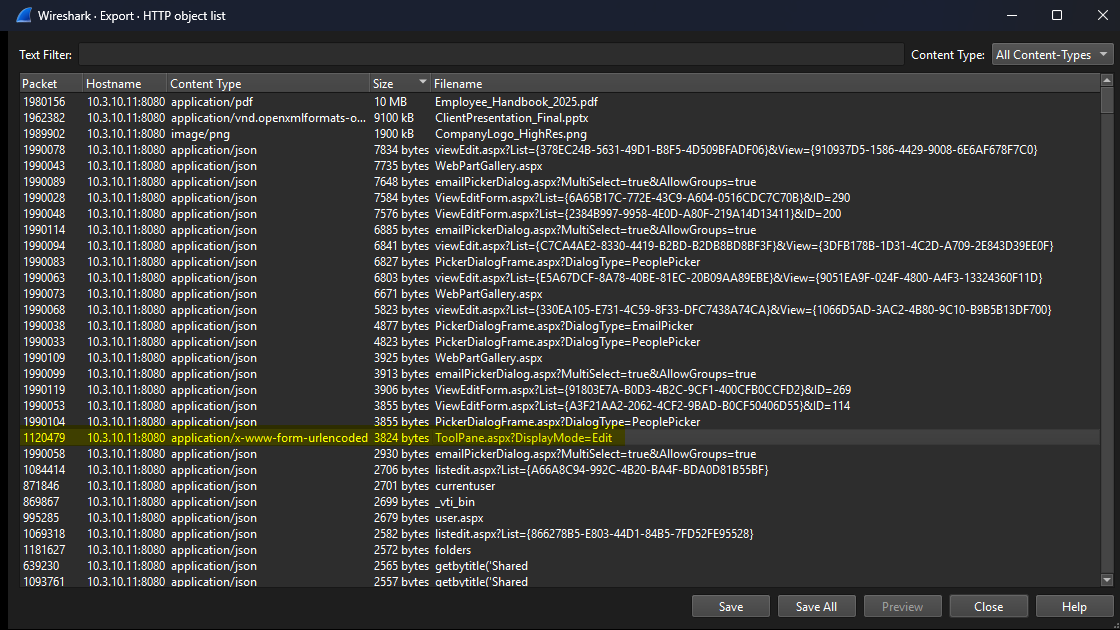1120x630 pixels.
Task: Sort by the Content Type column header
Action: point(267,84)
